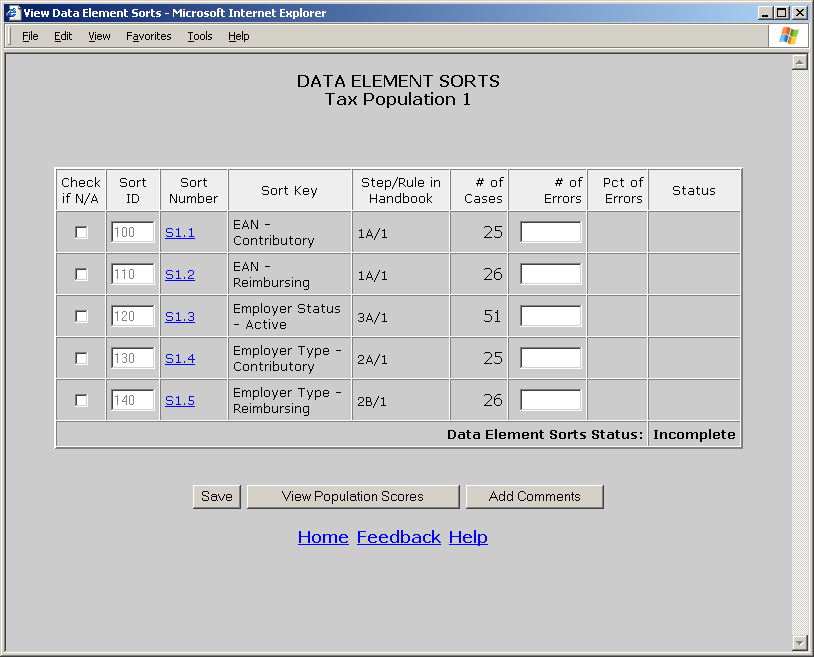Viewport: 814px width, 657px height.
Task: Go to the Home link
Action: [x=323, y=537]
